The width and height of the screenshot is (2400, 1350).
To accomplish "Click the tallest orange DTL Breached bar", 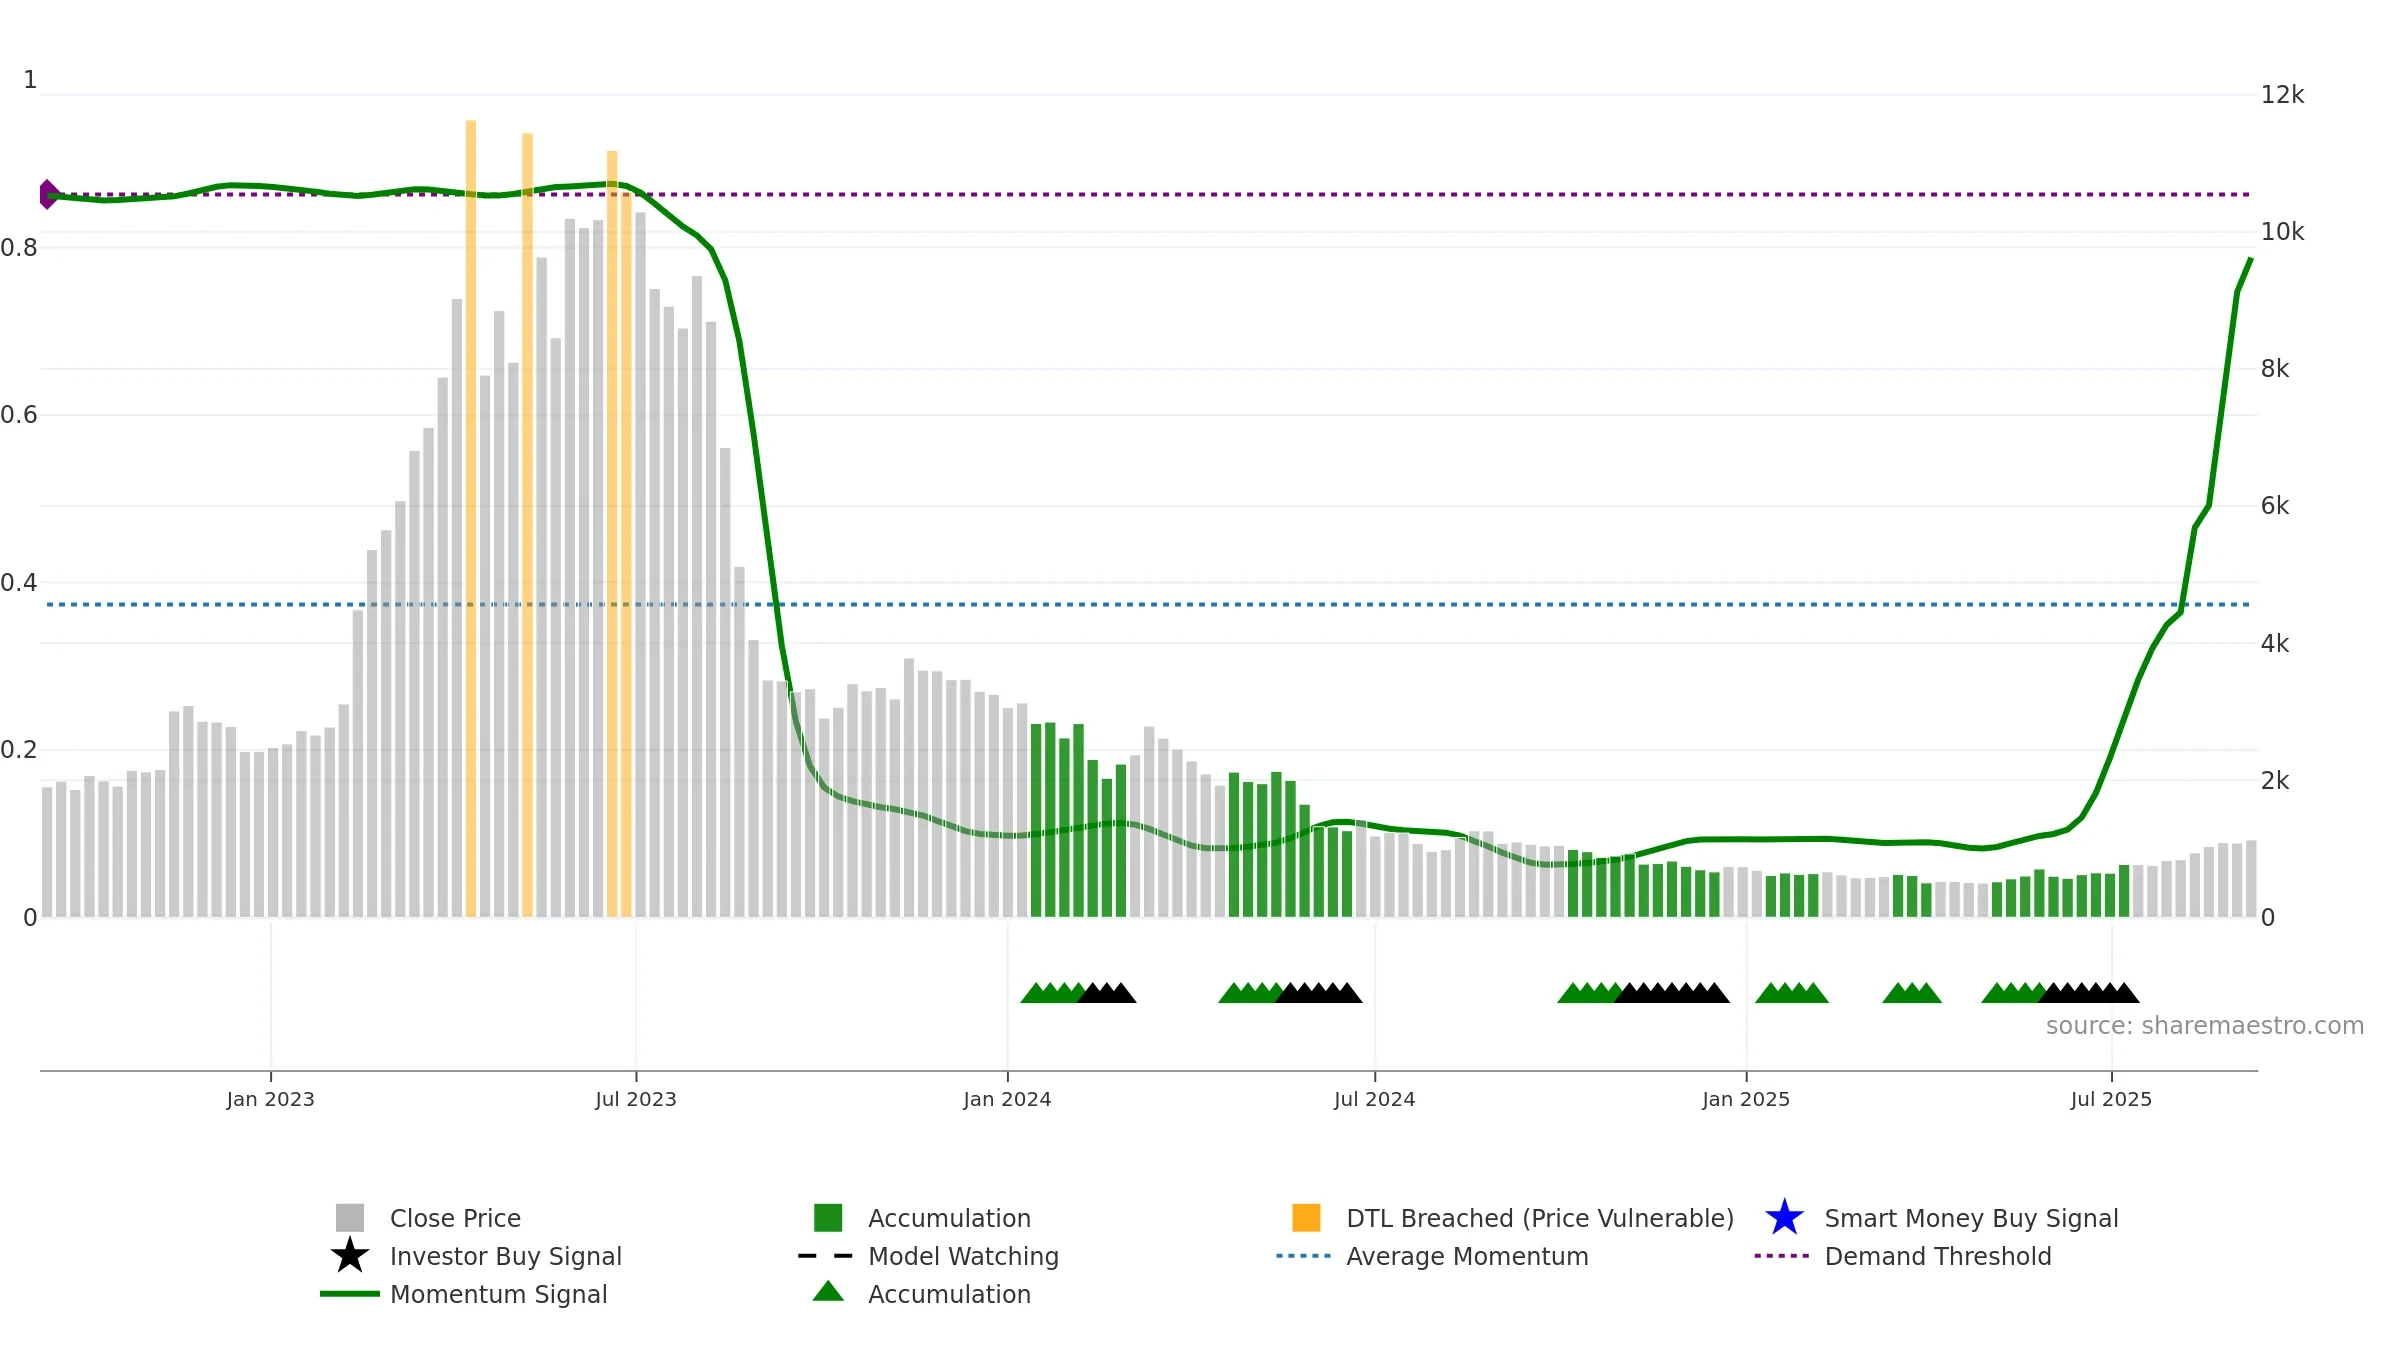I will click(x=471, y=518).
